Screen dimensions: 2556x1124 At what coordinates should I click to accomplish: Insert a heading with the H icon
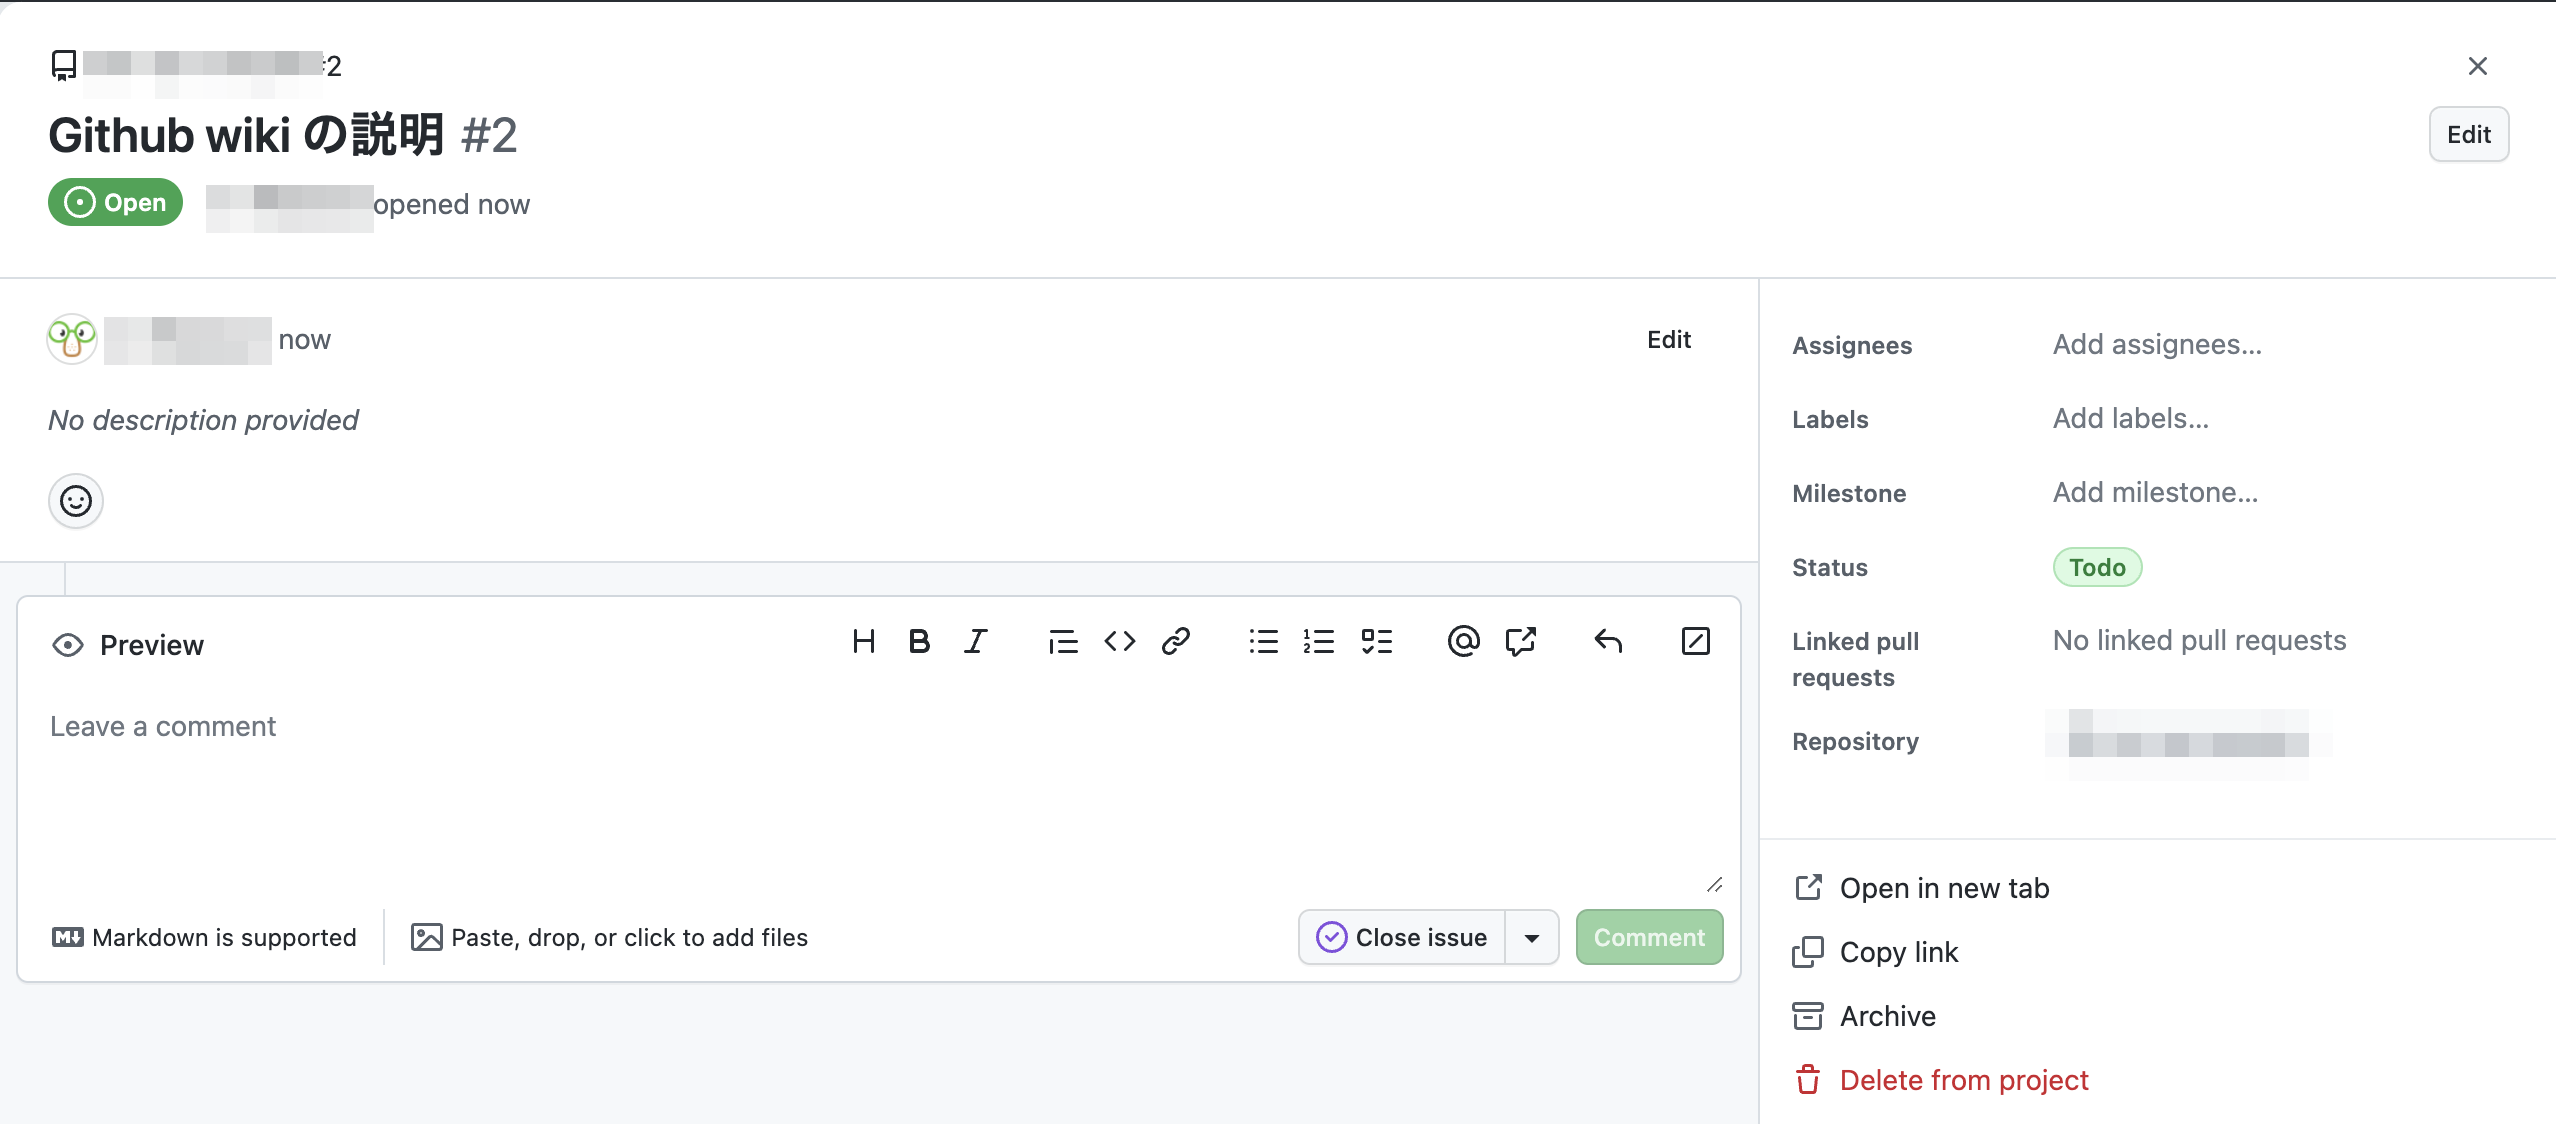(864, 641)
